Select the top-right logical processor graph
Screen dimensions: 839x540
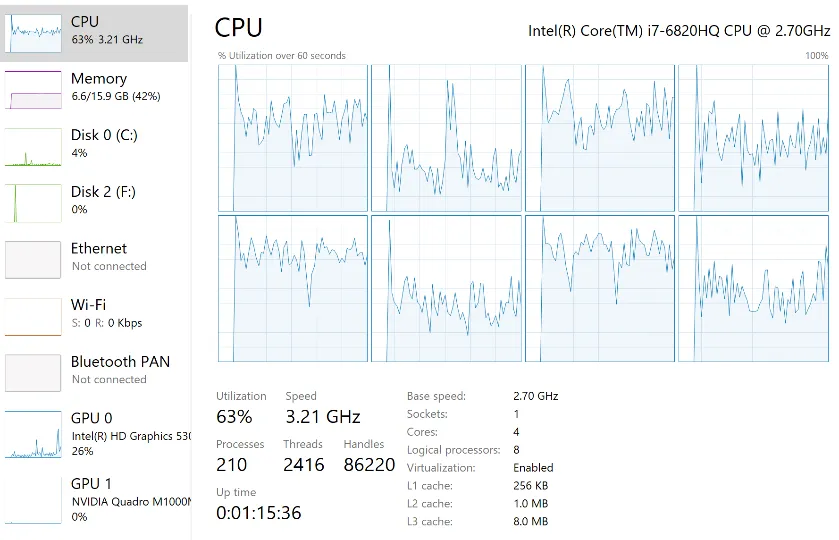(753, 138)
